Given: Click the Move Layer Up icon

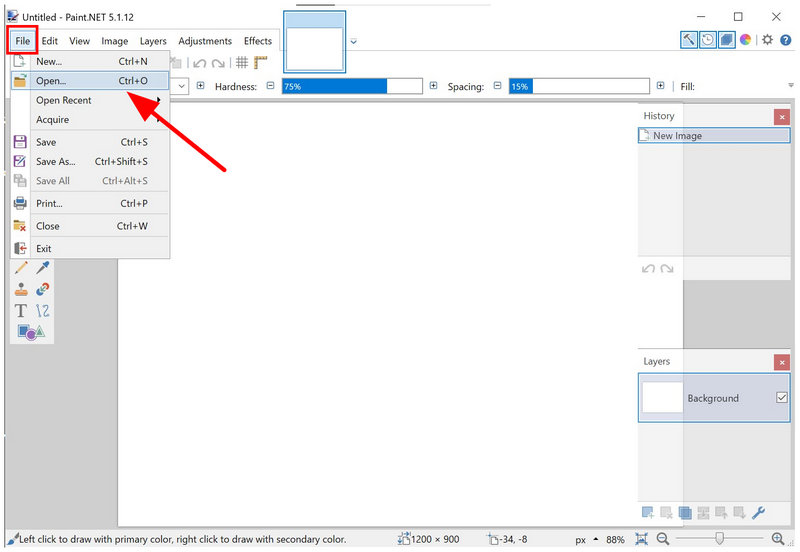Looking at the screenshot, I should pos(721,512).
